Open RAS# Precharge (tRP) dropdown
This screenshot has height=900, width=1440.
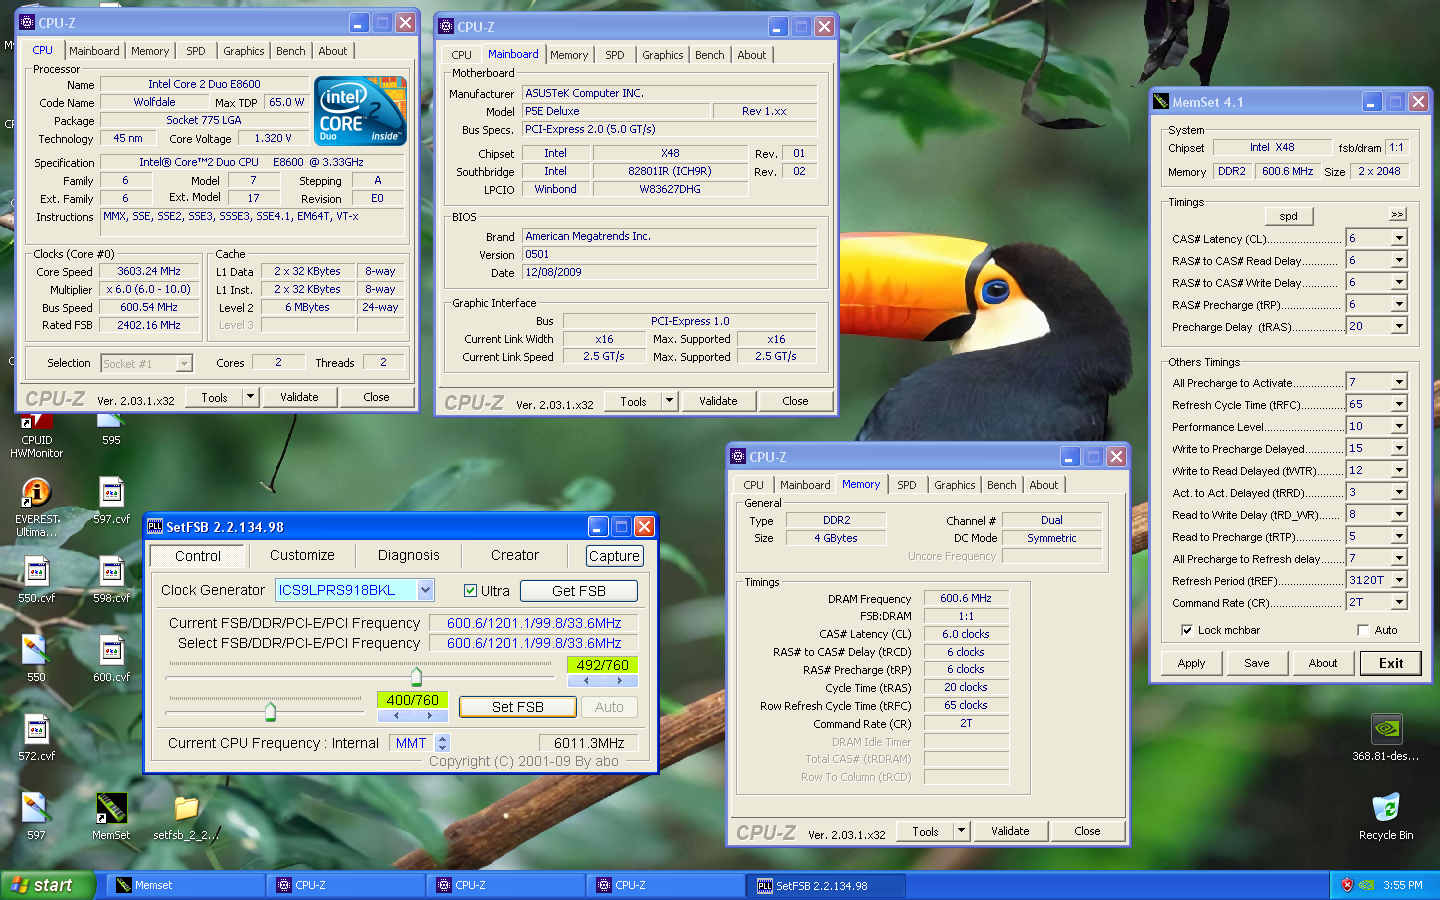1399,304
